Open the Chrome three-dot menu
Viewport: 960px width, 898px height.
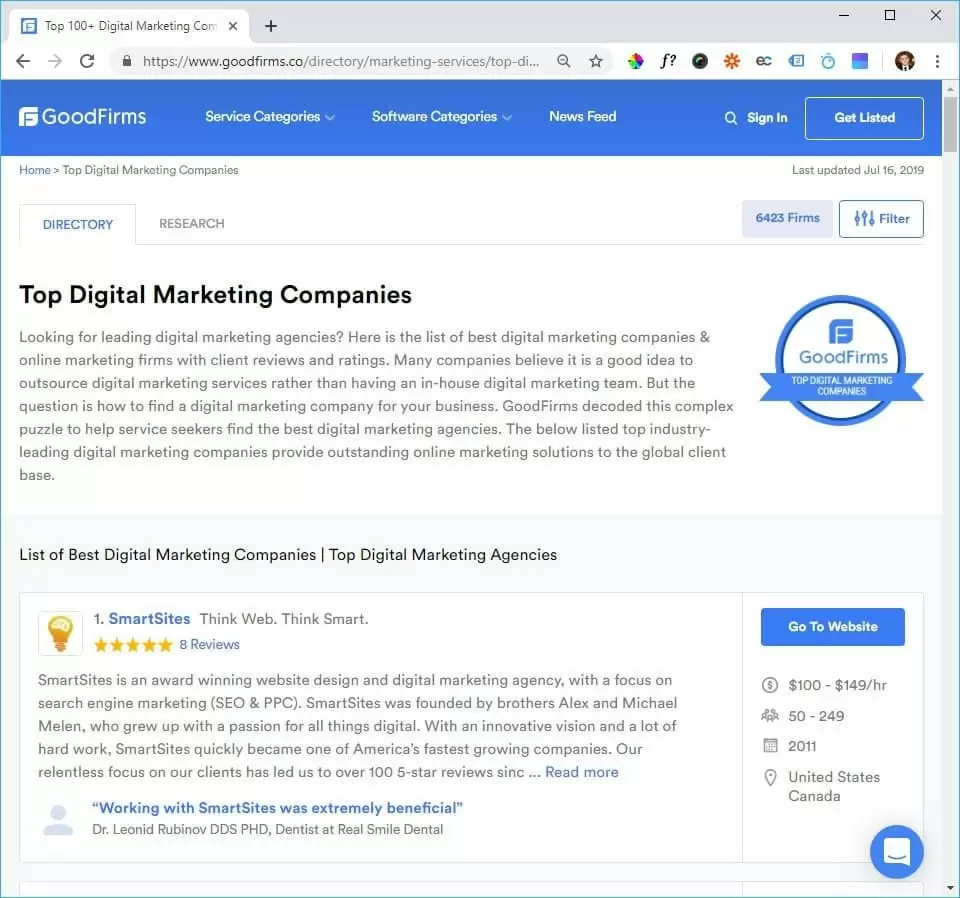click(x=938, y=61)
